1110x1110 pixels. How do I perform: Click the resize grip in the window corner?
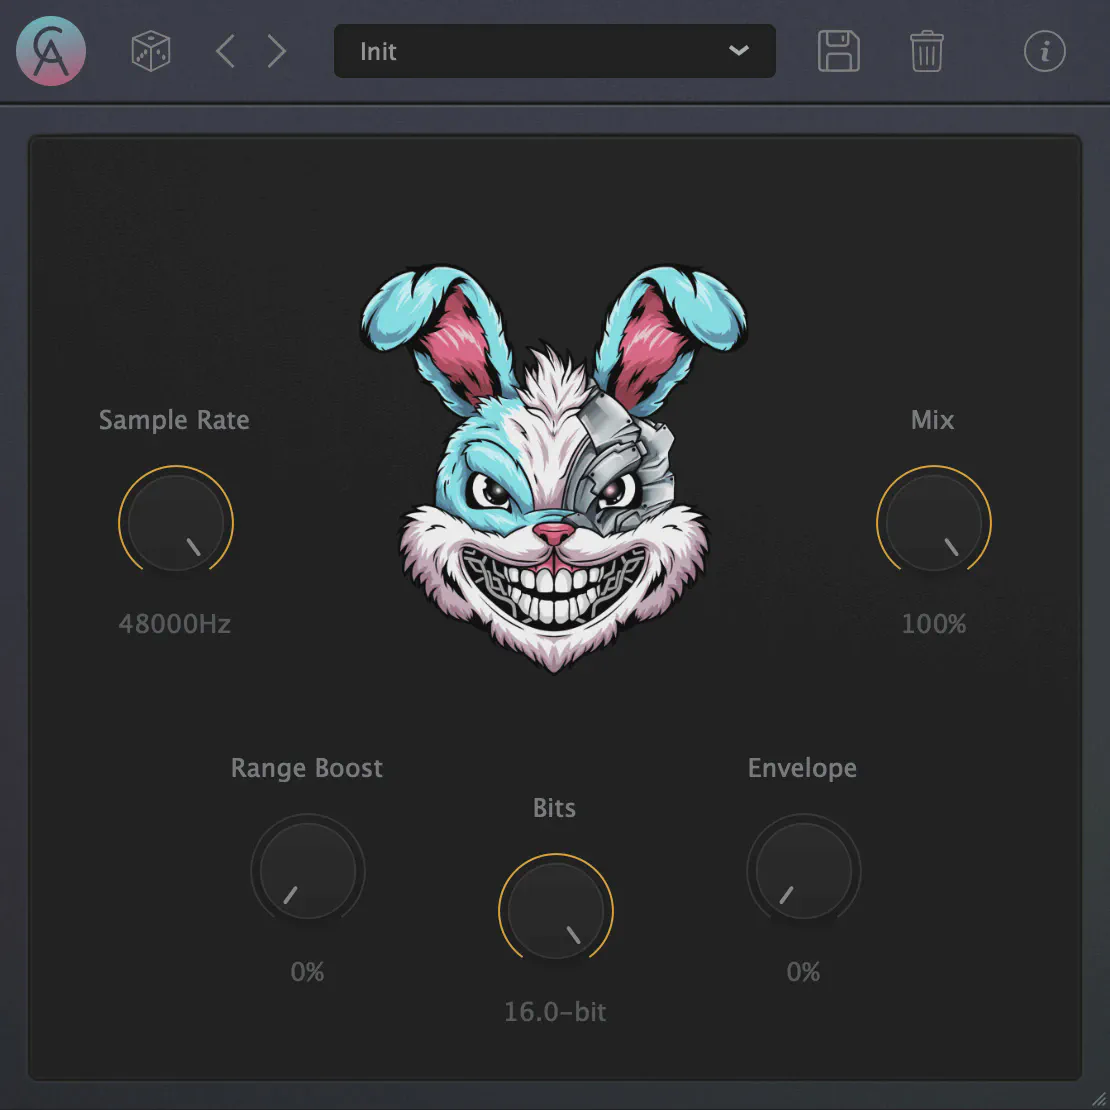1098,1098
